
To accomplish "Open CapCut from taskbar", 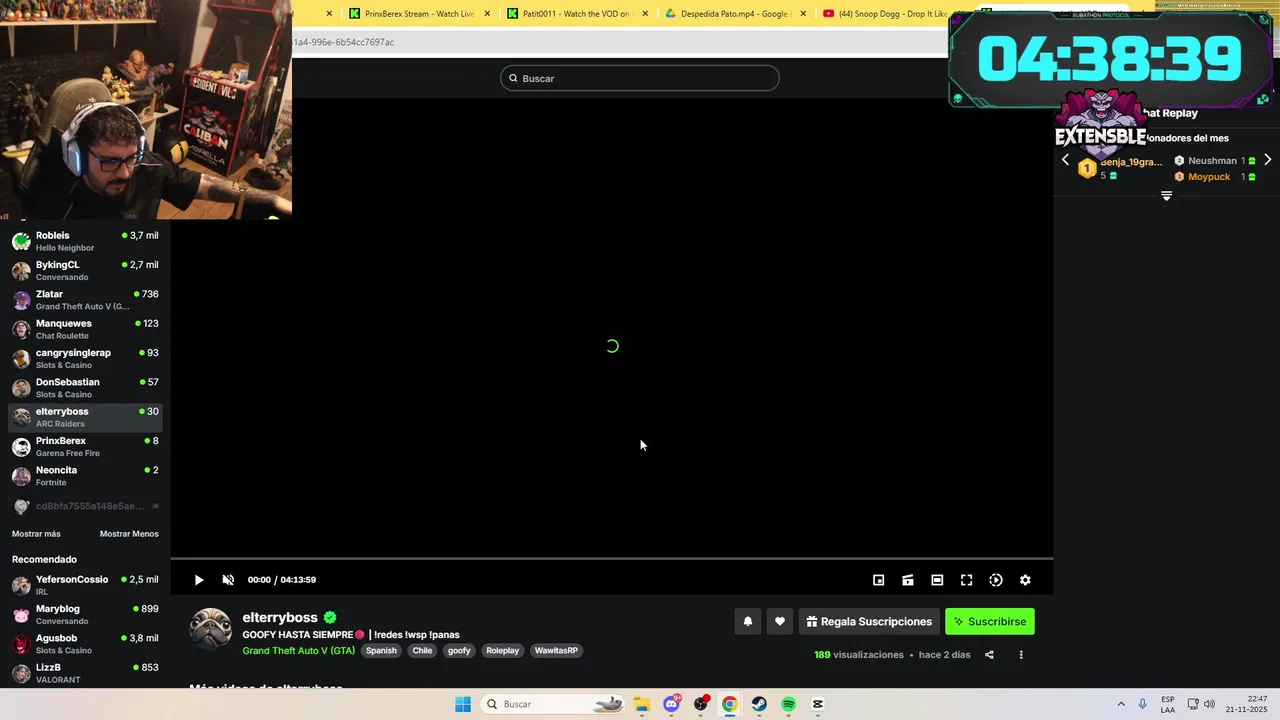I will (x=818, y=704).
